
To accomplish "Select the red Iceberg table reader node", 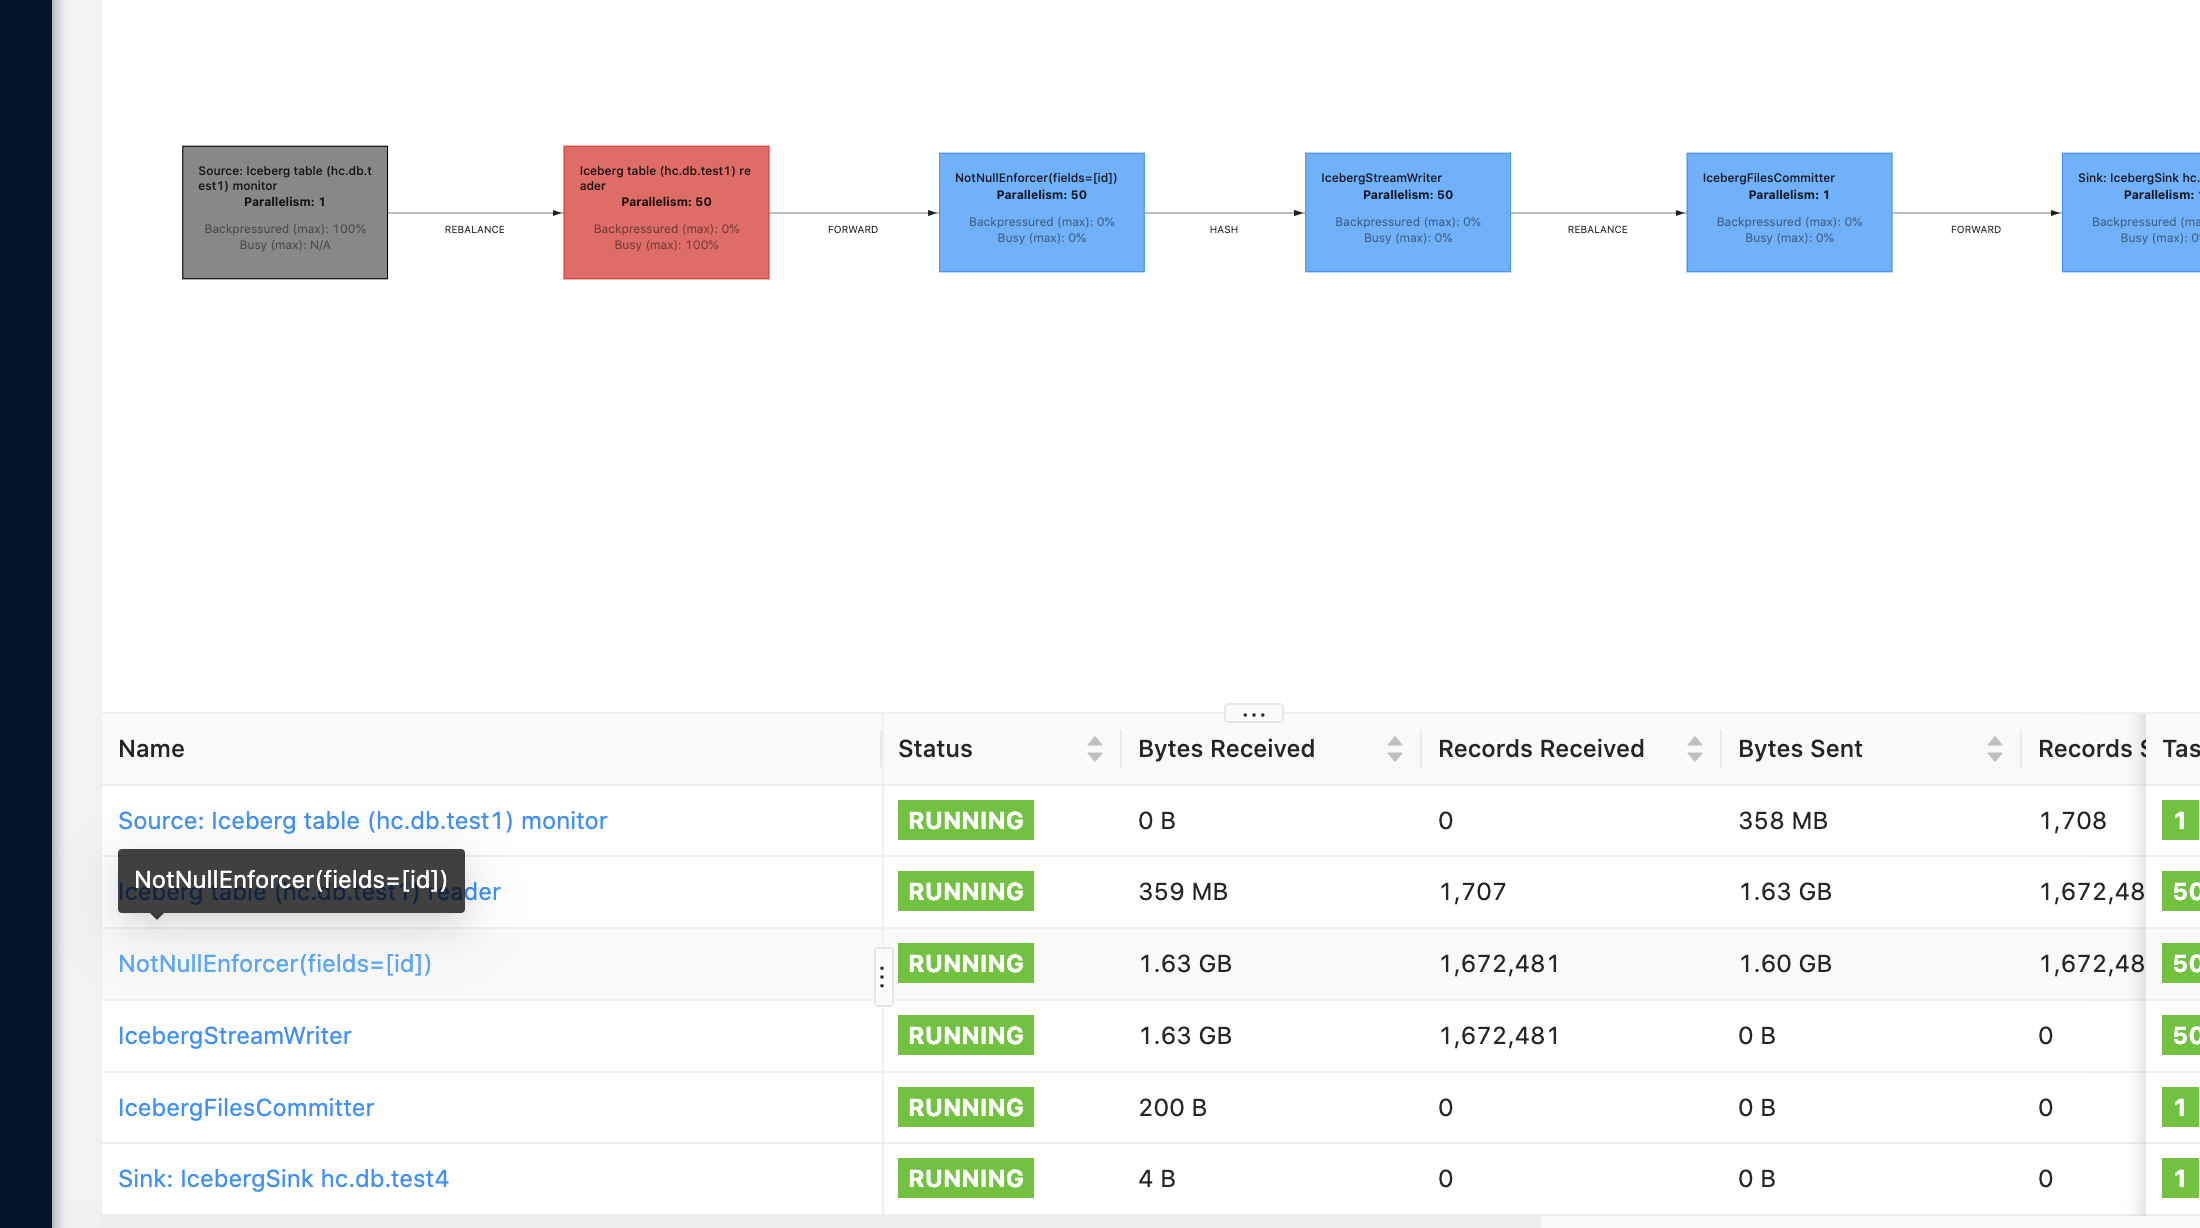I will (666, 212).
